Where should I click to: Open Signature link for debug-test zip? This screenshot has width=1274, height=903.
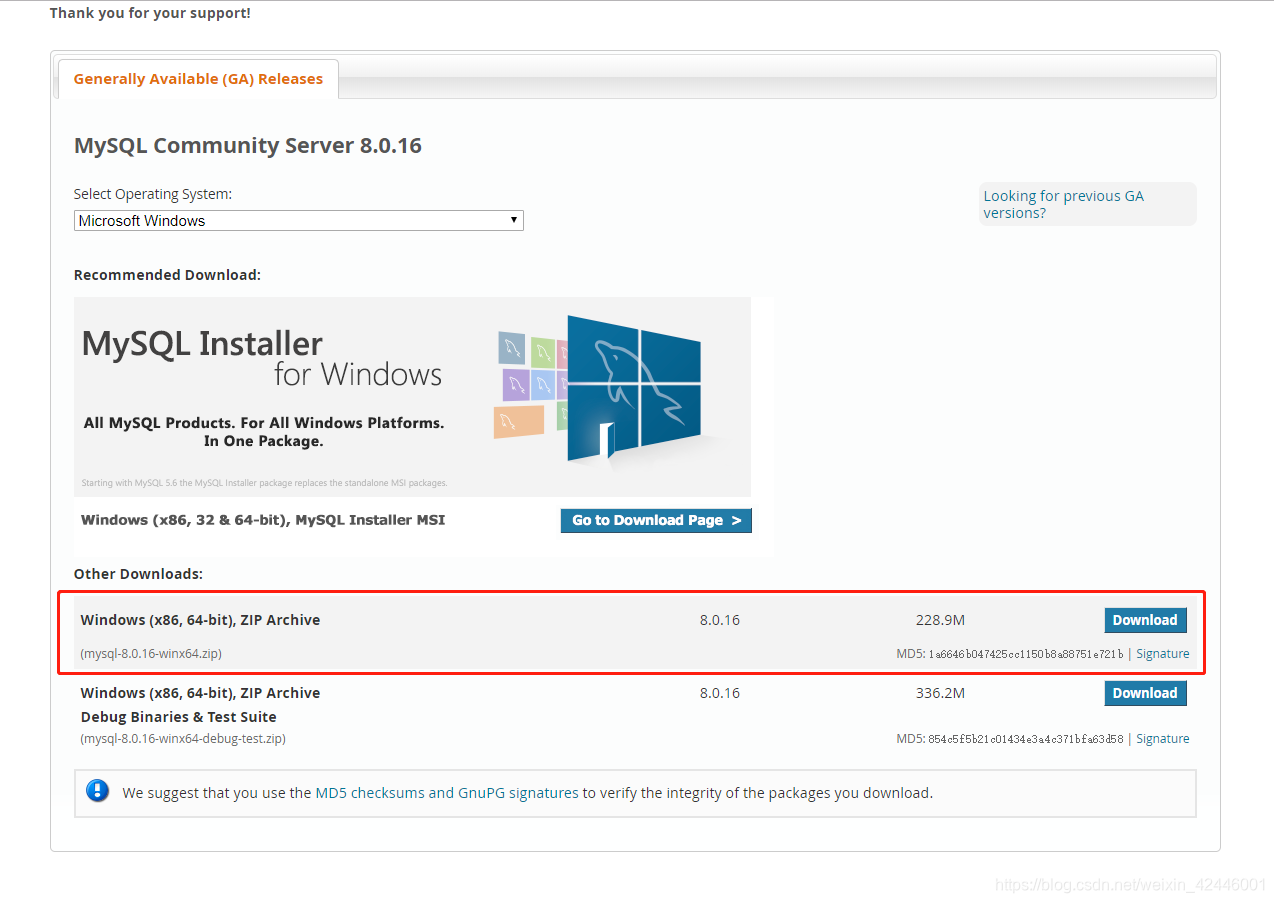click(x=1163, y=739)
